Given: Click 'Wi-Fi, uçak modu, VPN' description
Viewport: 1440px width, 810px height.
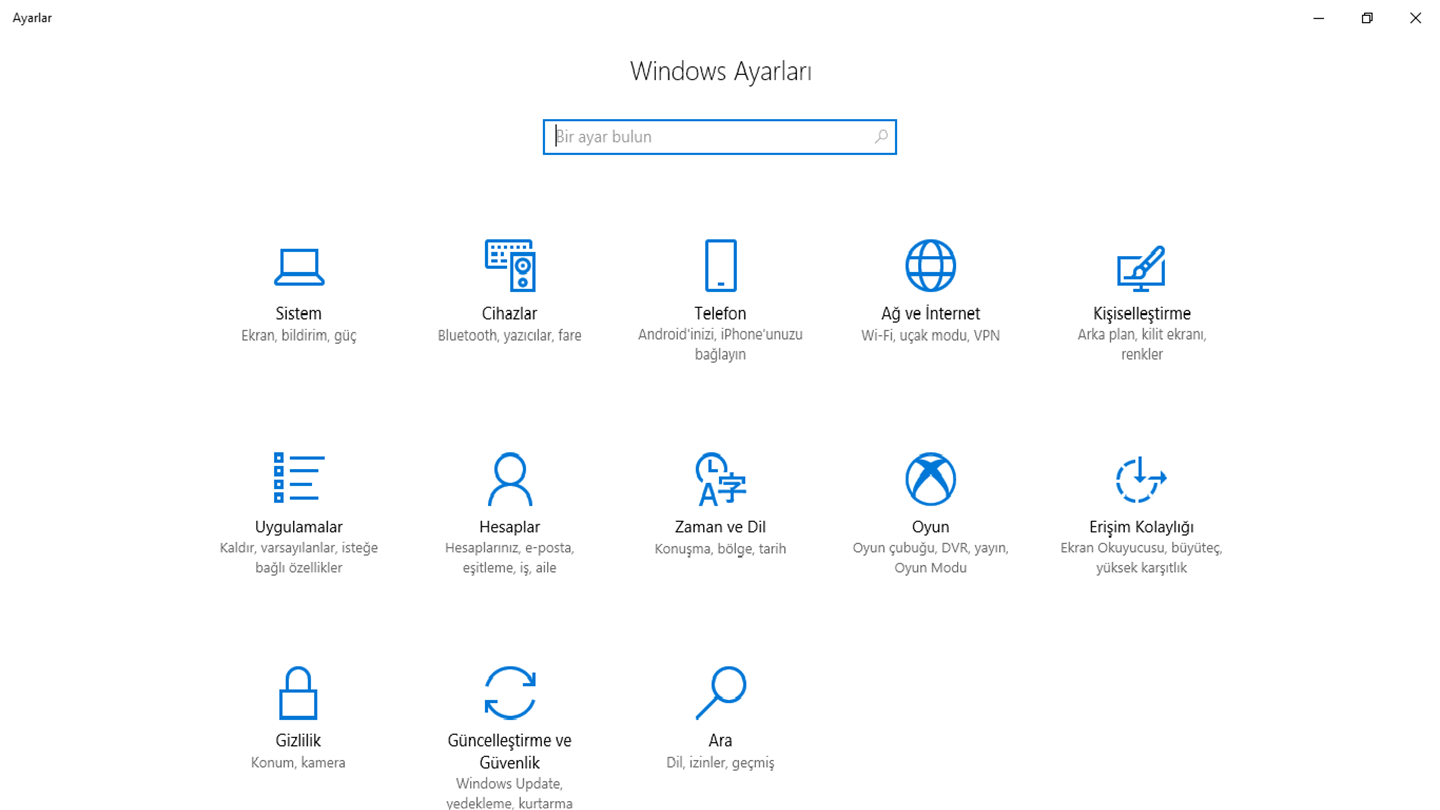Looking at the screenshot, I should point(930,336).
